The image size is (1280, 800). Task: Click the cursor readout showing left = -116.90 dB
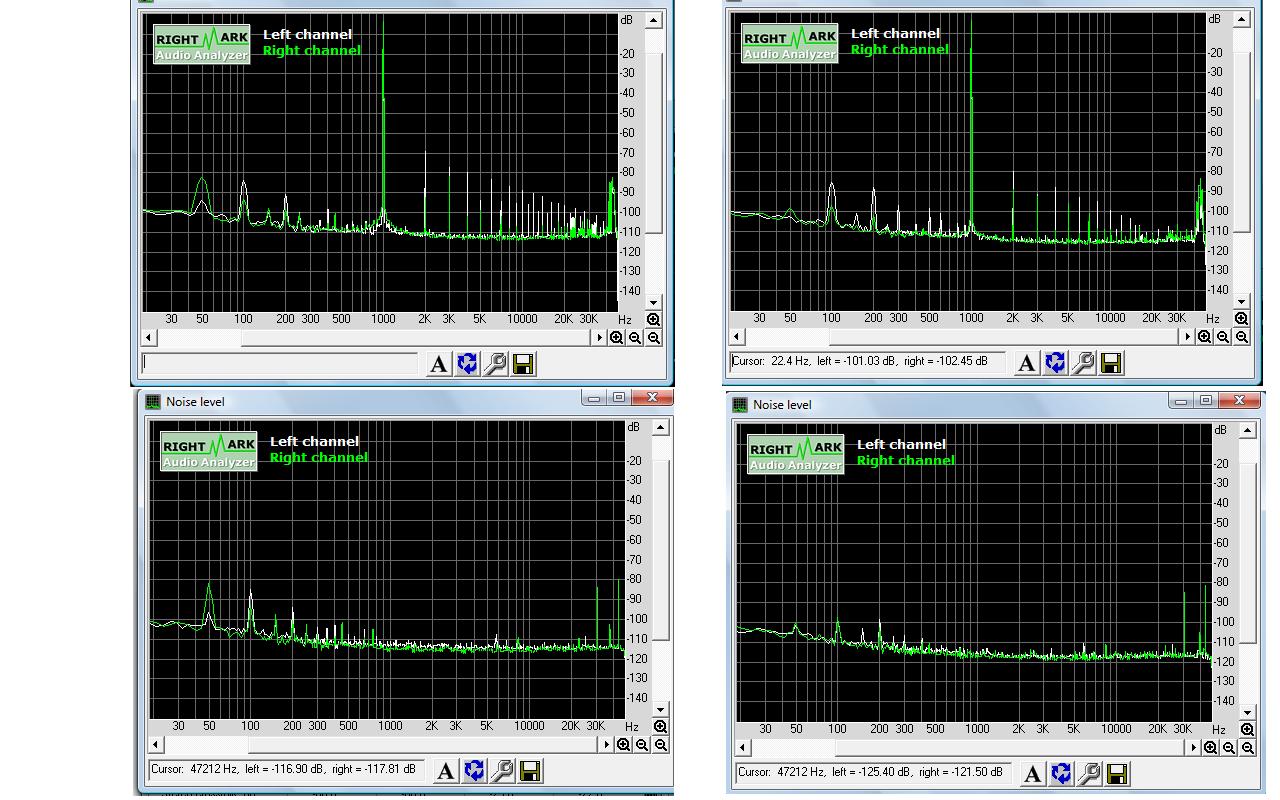click(286, 770)
